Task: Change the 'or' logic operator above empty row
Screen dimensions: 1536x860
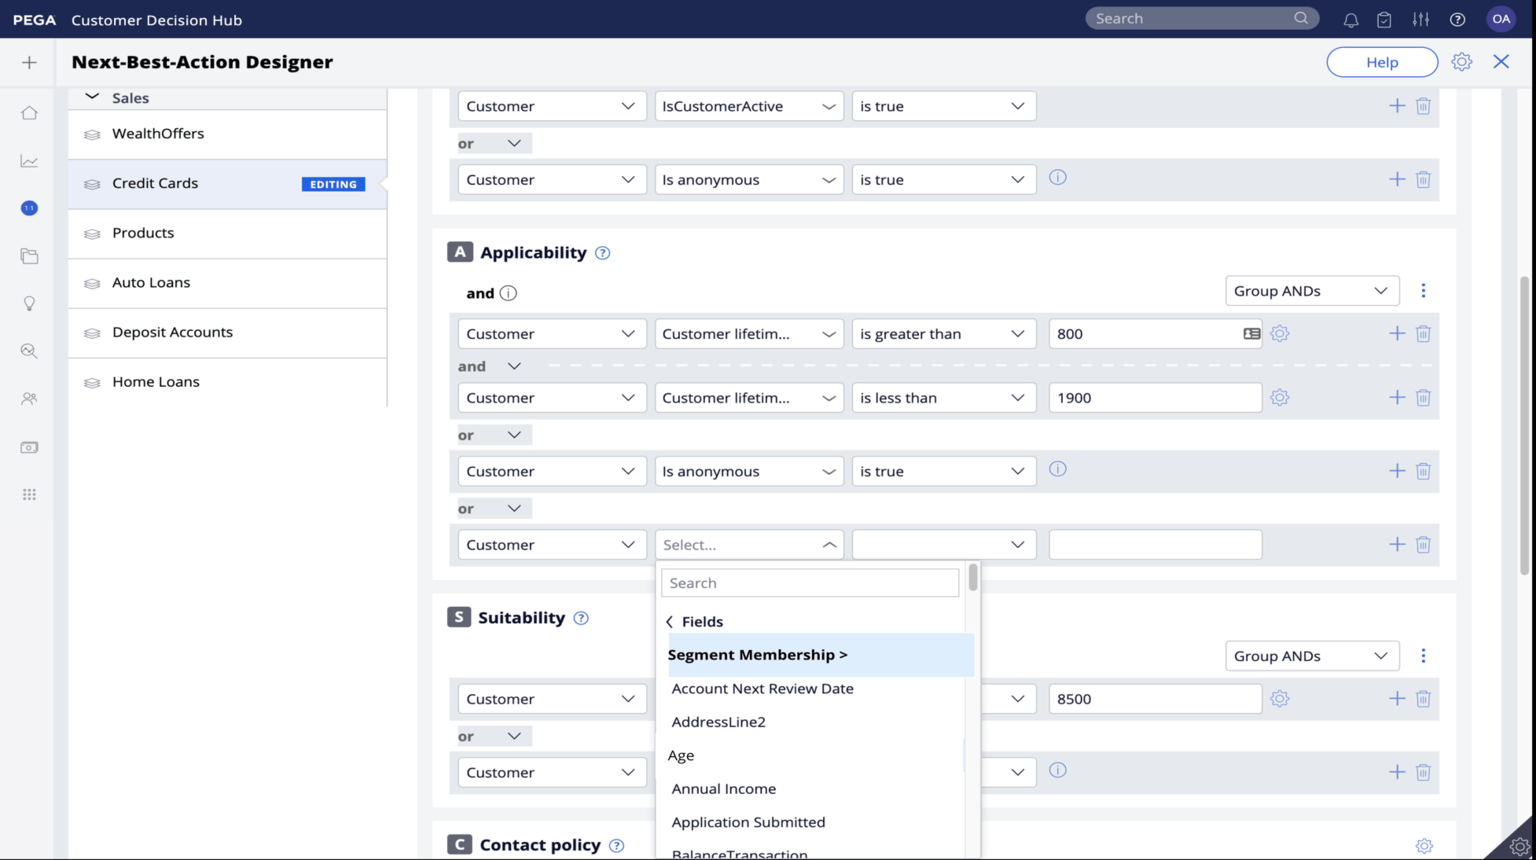Action: [x=490, y=509]
